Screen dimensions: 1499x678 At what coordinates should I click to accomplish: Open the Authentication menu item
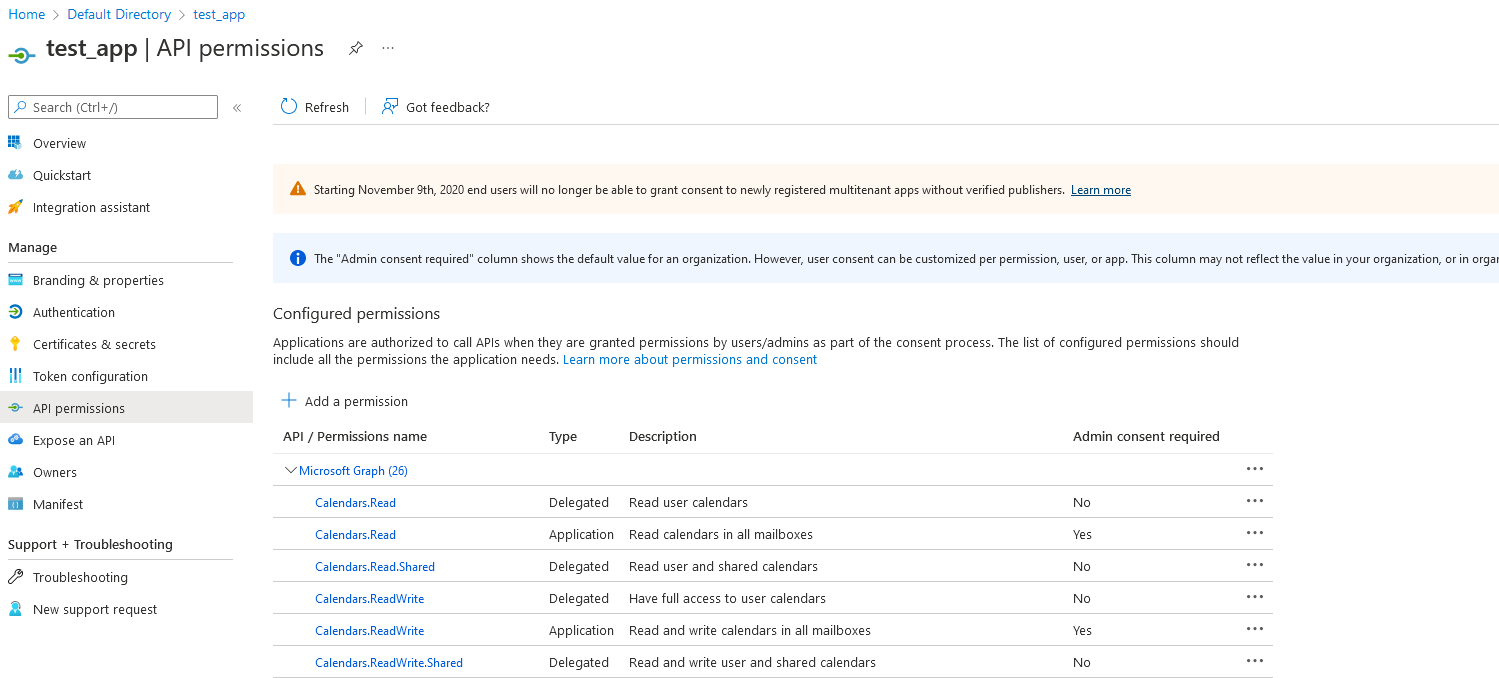coord(74,312)
